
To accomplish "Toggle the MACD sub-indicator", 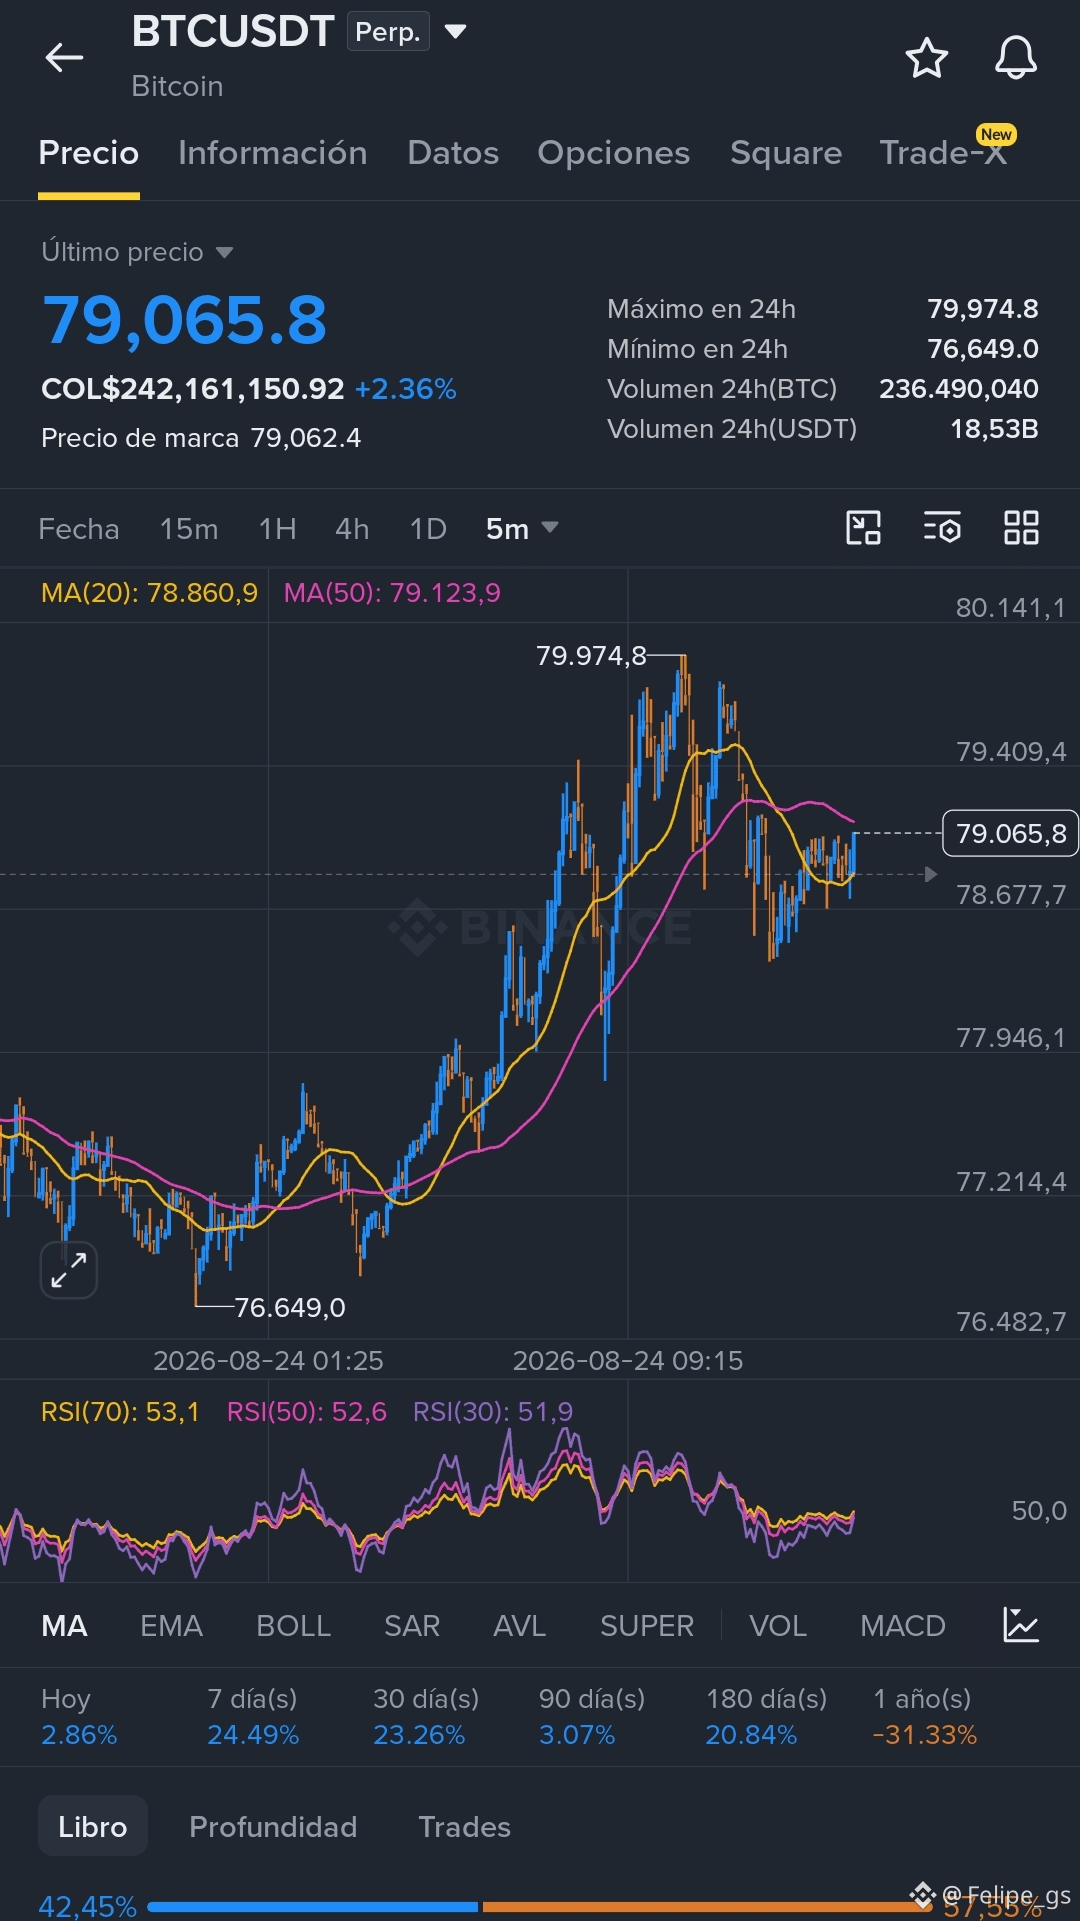I will click(903, 1626).
